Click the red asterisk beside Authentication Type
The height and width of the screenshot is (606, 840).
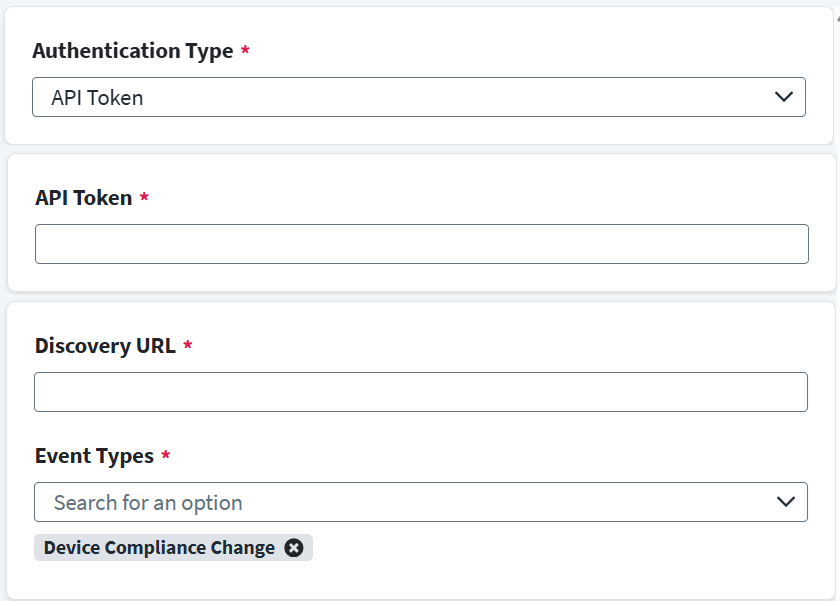pyautogui.click(x=245, y=51)
